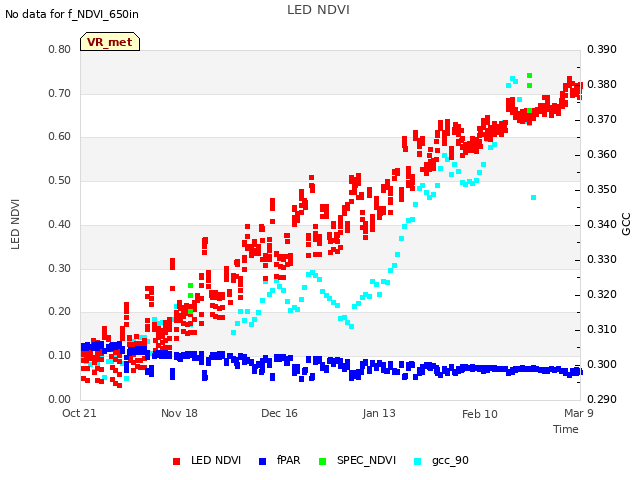Click the 0.330 GCC axis value

[602, 260]
